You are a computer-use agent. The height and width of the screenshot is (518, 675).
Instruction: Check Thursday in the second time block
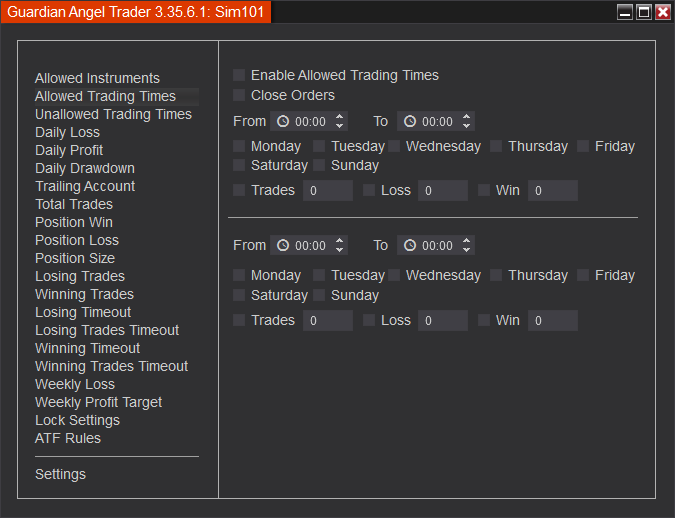(496, 275)
